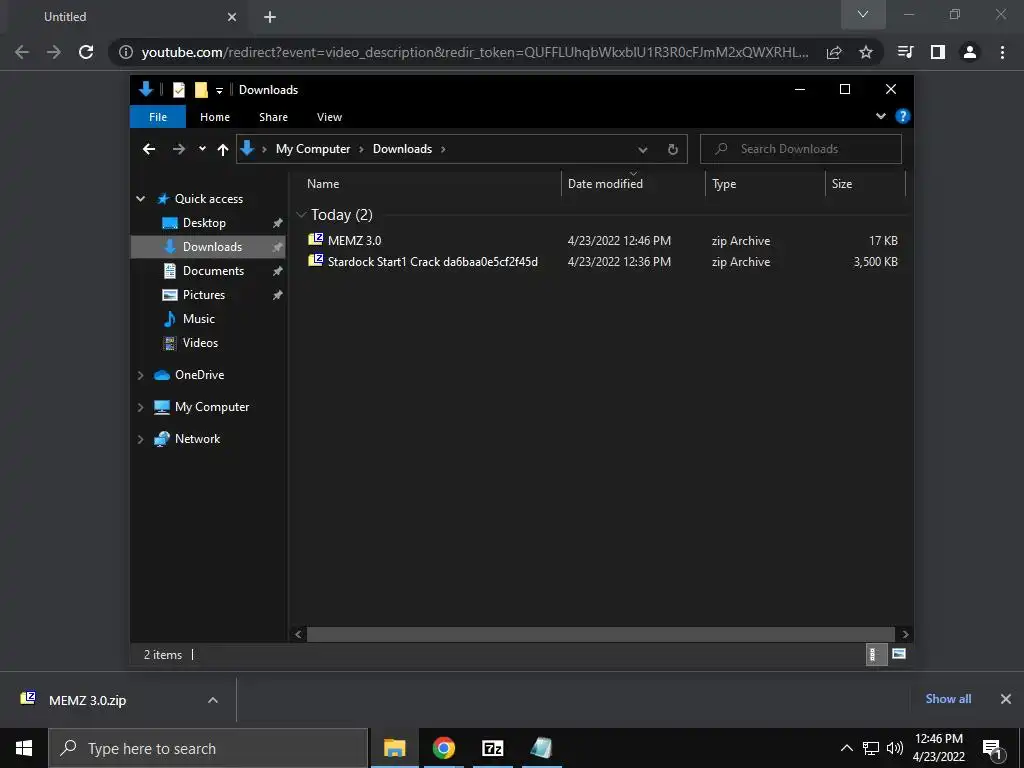Select Stardock Start1 Crack zip file
1024x768 pixels.
click(602, 262)
